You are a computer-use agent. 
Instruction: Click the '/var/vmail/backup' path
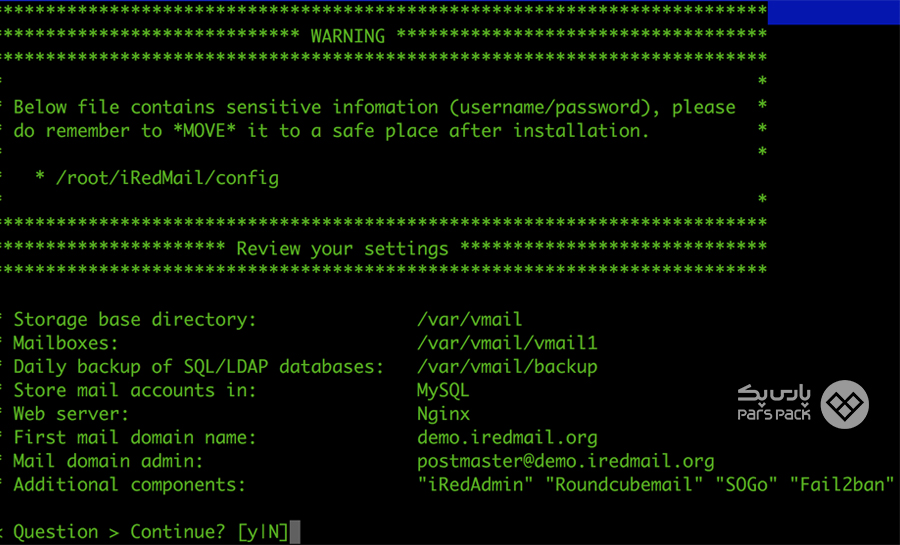tap(507, 367)
